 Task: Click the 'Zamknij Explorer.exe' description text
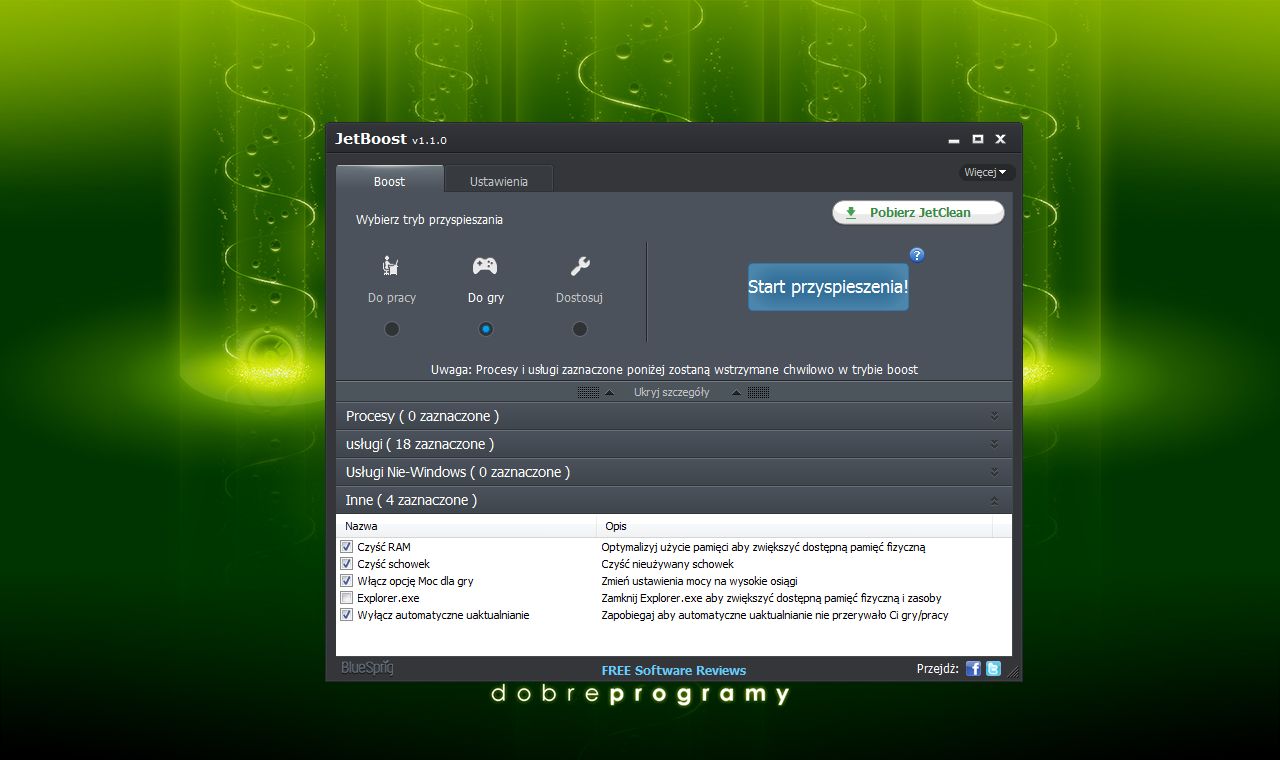[x=771, y=598]
